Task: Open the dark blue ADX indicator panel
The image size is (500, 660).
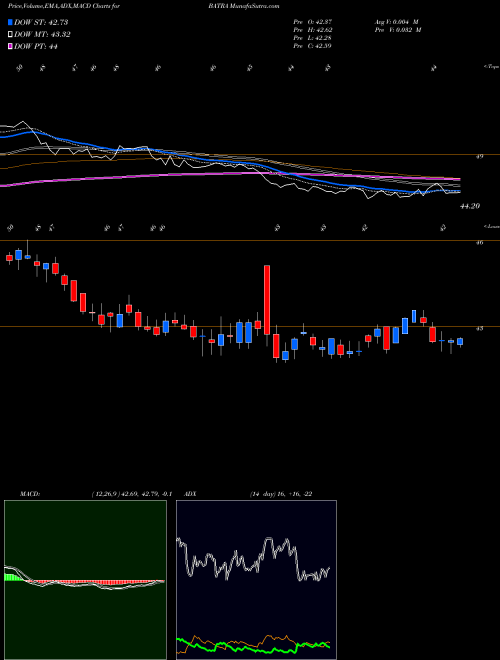Action: 256,580
